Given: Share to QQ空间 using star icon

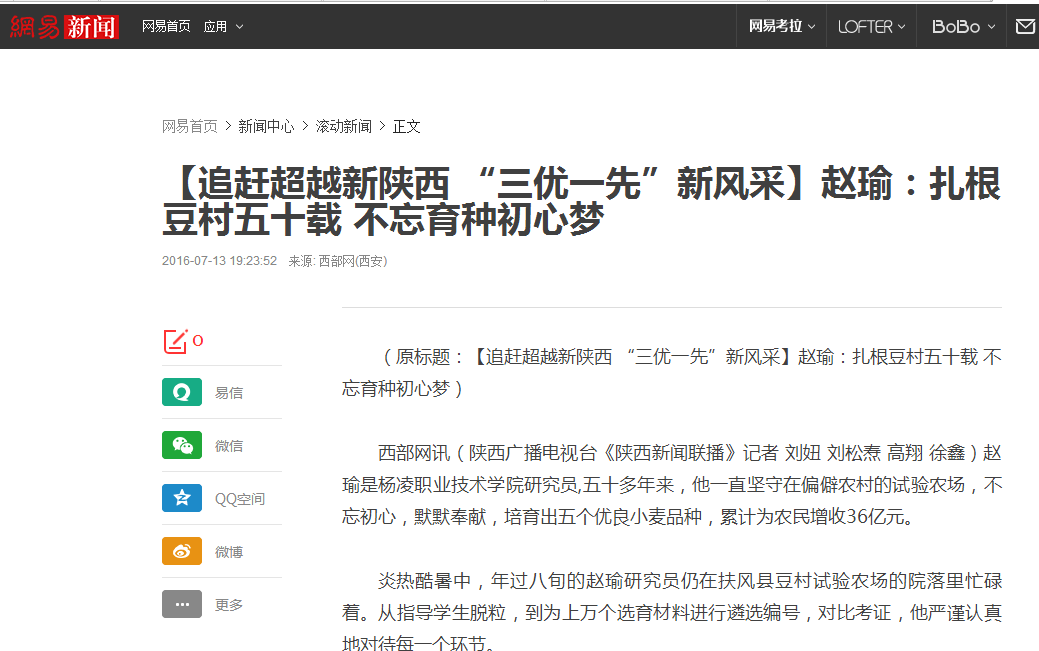Looking at the screenshot, I should [181, 499].
